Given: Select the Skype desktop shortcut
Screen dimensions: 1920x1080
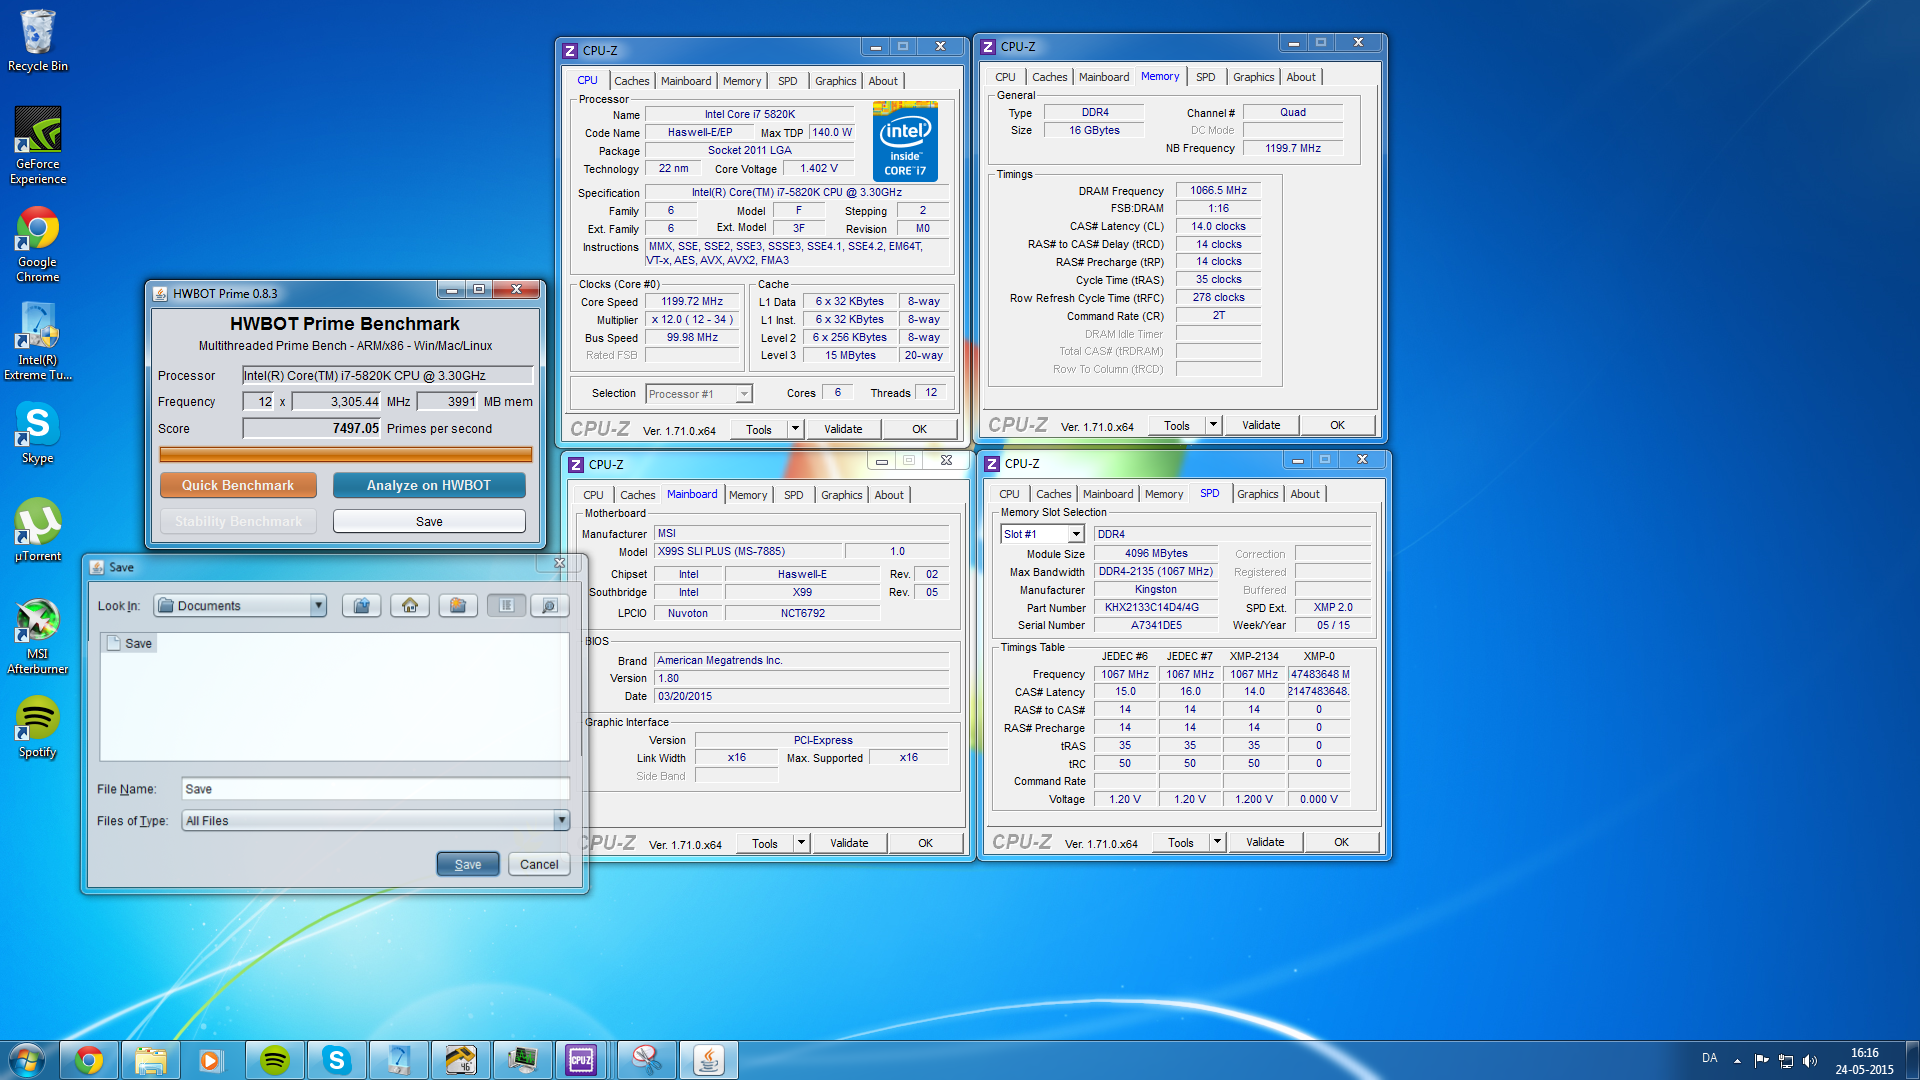Looking at the screenshot, I should click(37, 434).
